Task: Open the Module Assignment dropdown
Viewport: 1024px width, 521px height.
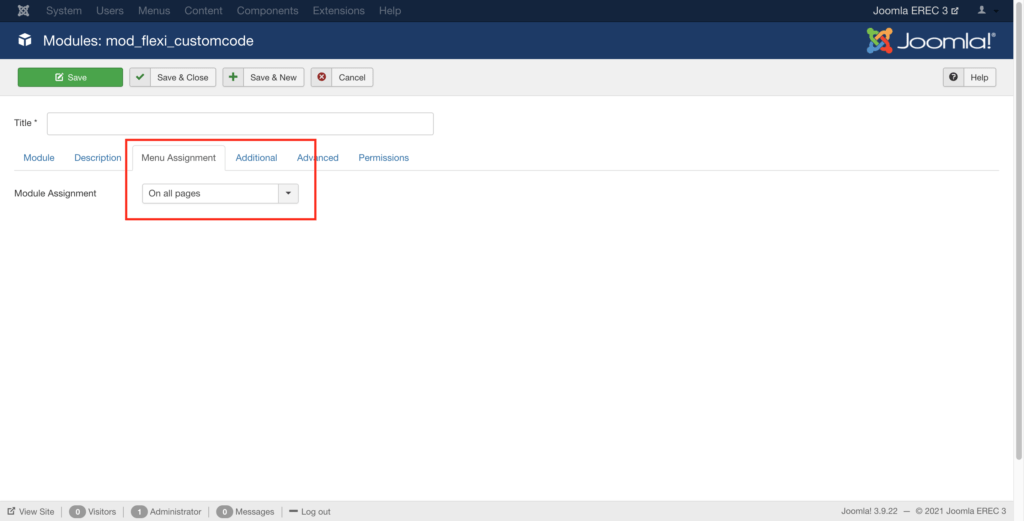Action: pyautogui.click(x=220, y=193)
